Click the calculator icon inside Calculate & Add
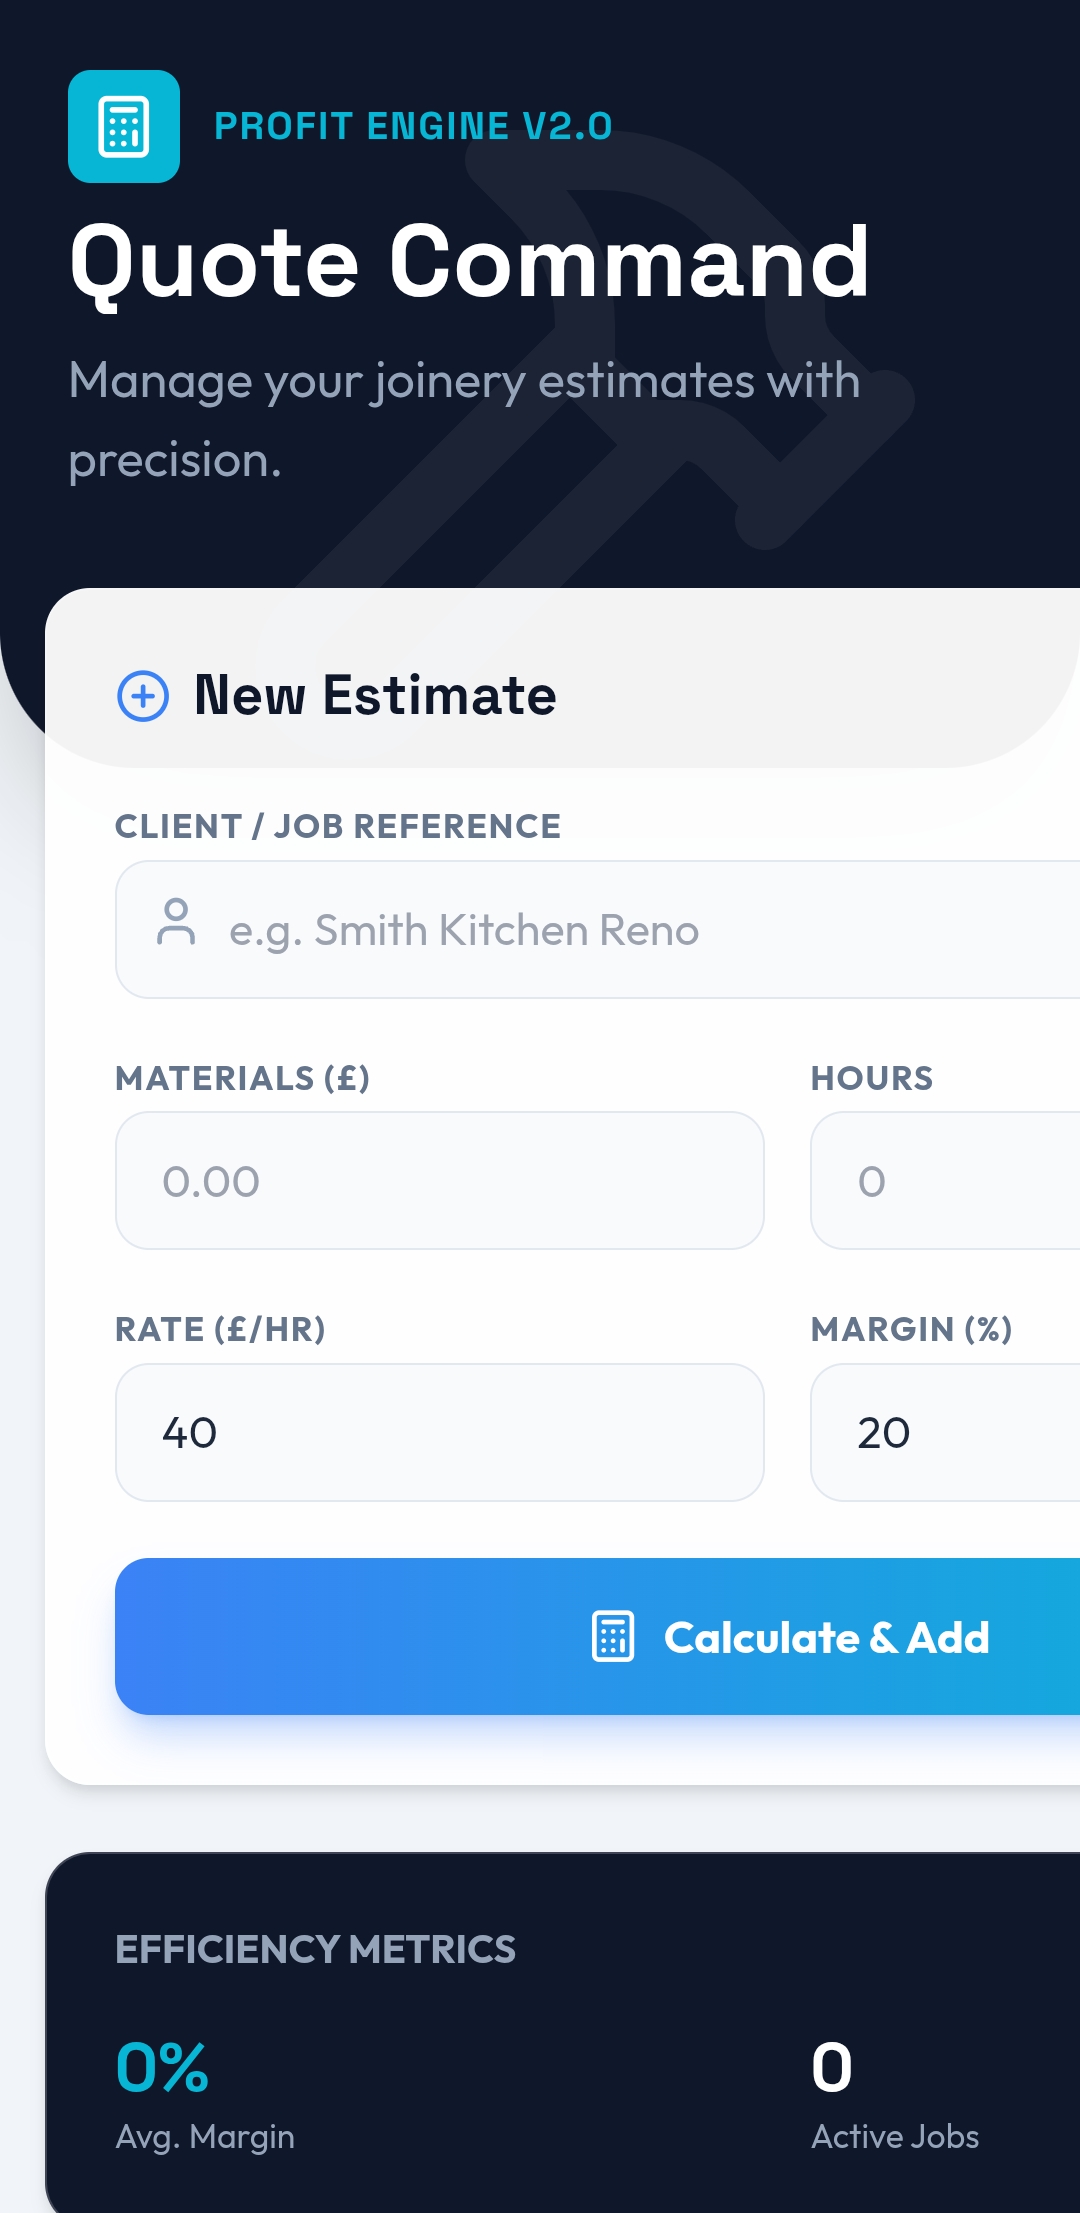Image resolution: width=1080 pixels, height=2213 pixels. [611, 1636]
